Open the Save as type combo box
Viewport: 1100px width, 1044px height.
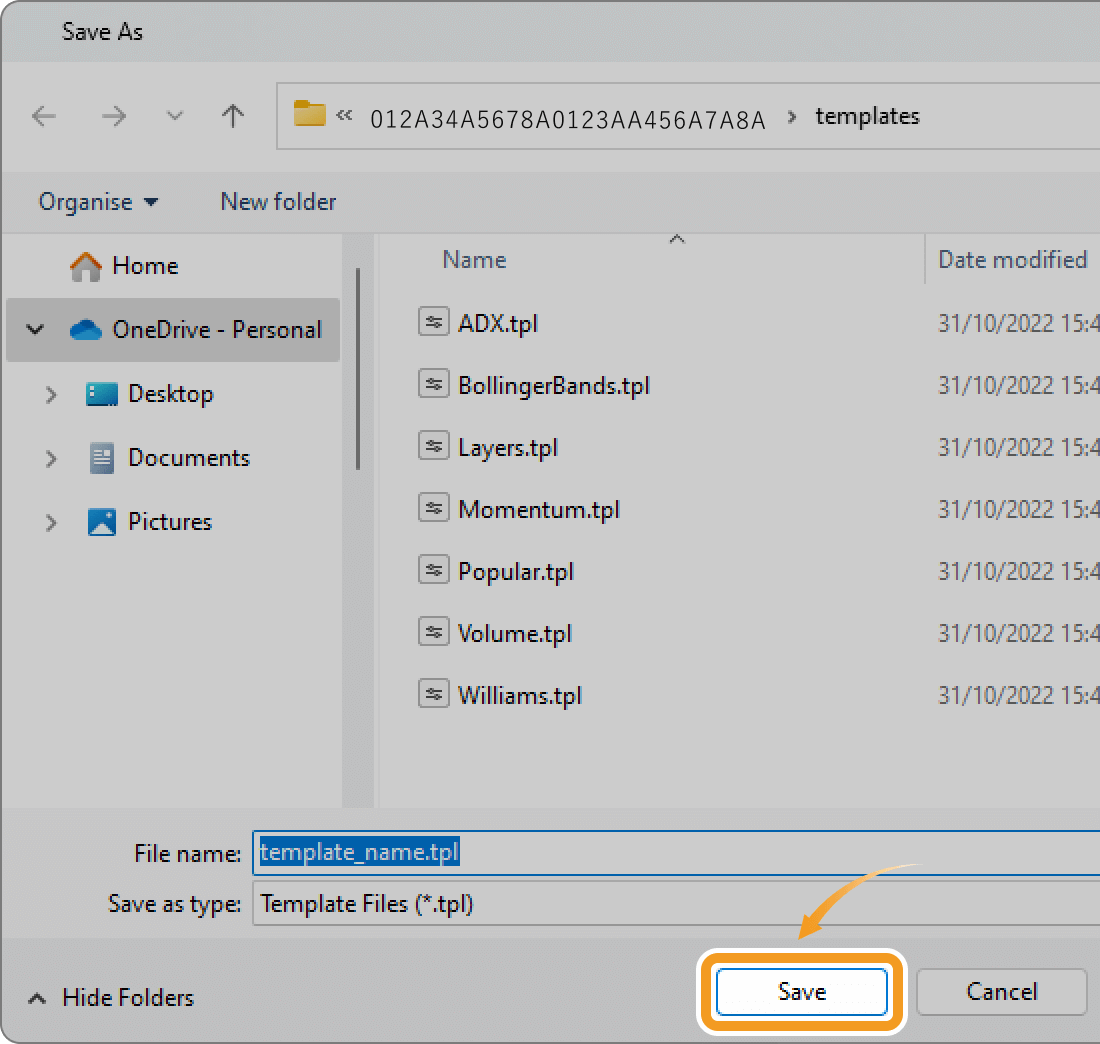(x=676, y=904)
